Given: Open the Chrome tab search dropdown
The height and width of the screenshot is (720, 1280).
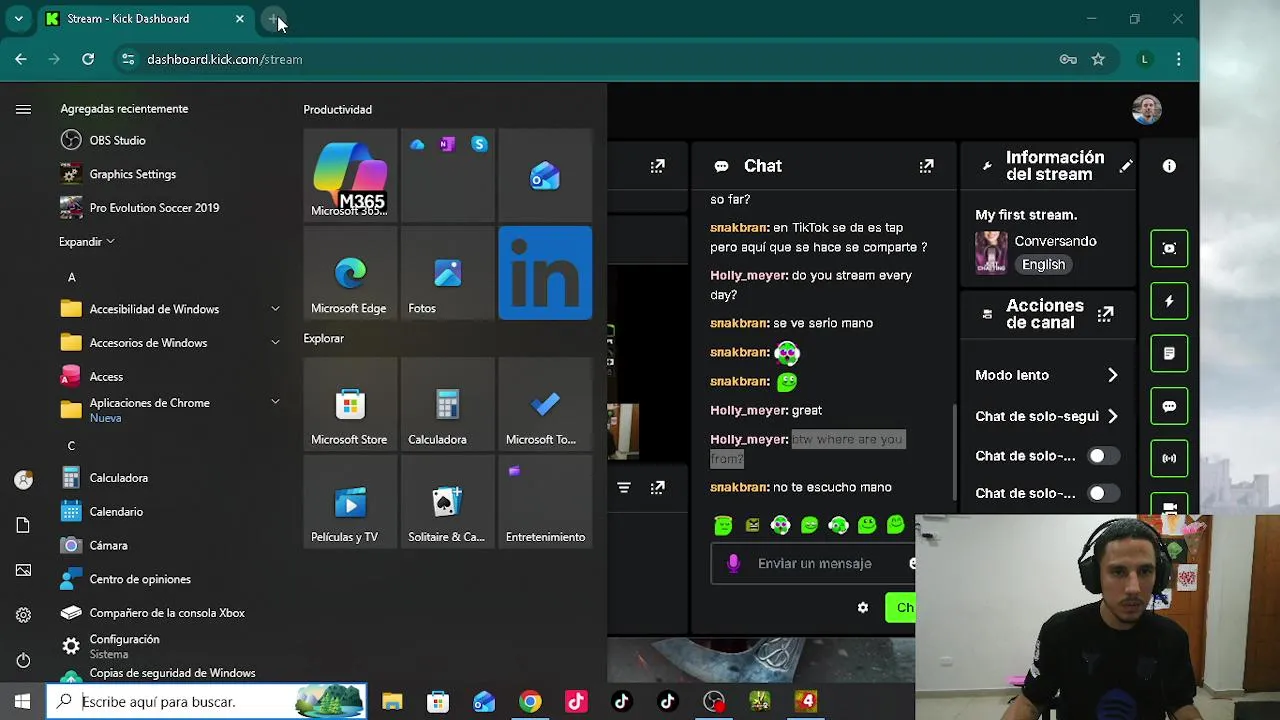Looking at the screenshot, I should point(18,18).
